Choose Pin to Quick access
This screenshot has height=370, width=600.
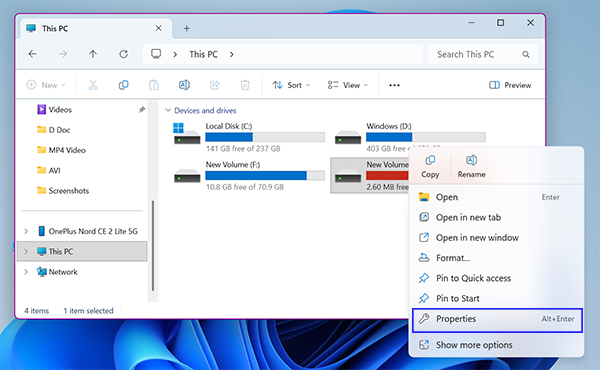[497, 278]
